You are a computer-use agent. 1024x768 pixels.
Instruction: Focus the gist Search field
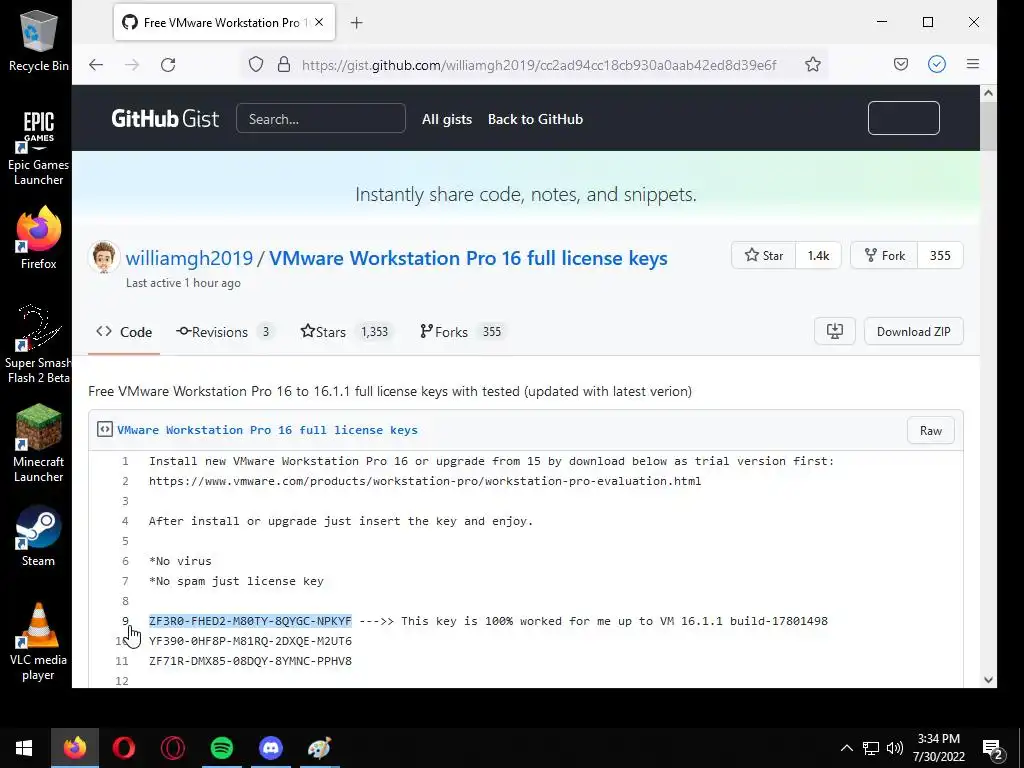(x=321, y=119)
